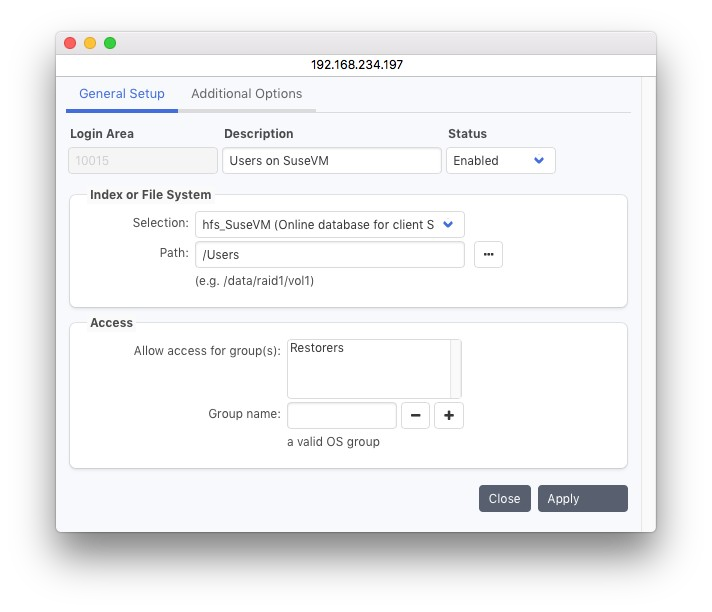The image size is (712, 612).
Task: Click into the Description text field
Action: click(x=331, y=161)
